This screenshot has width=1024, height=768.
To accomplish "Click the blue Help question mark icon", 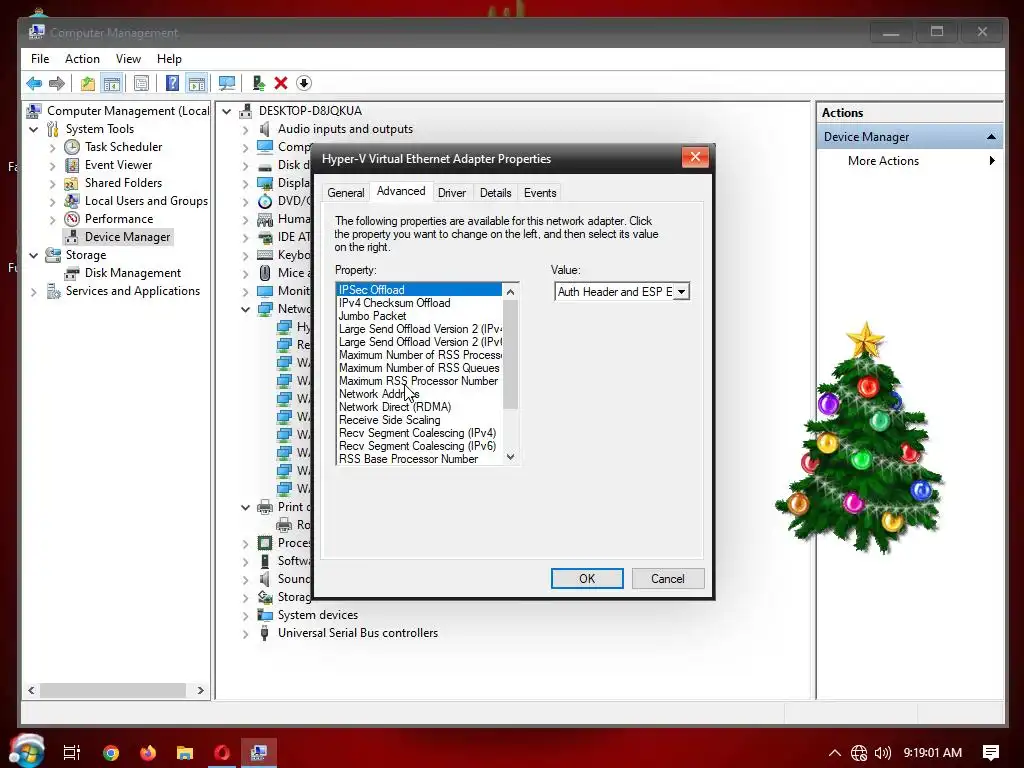I will pos(172,84).
